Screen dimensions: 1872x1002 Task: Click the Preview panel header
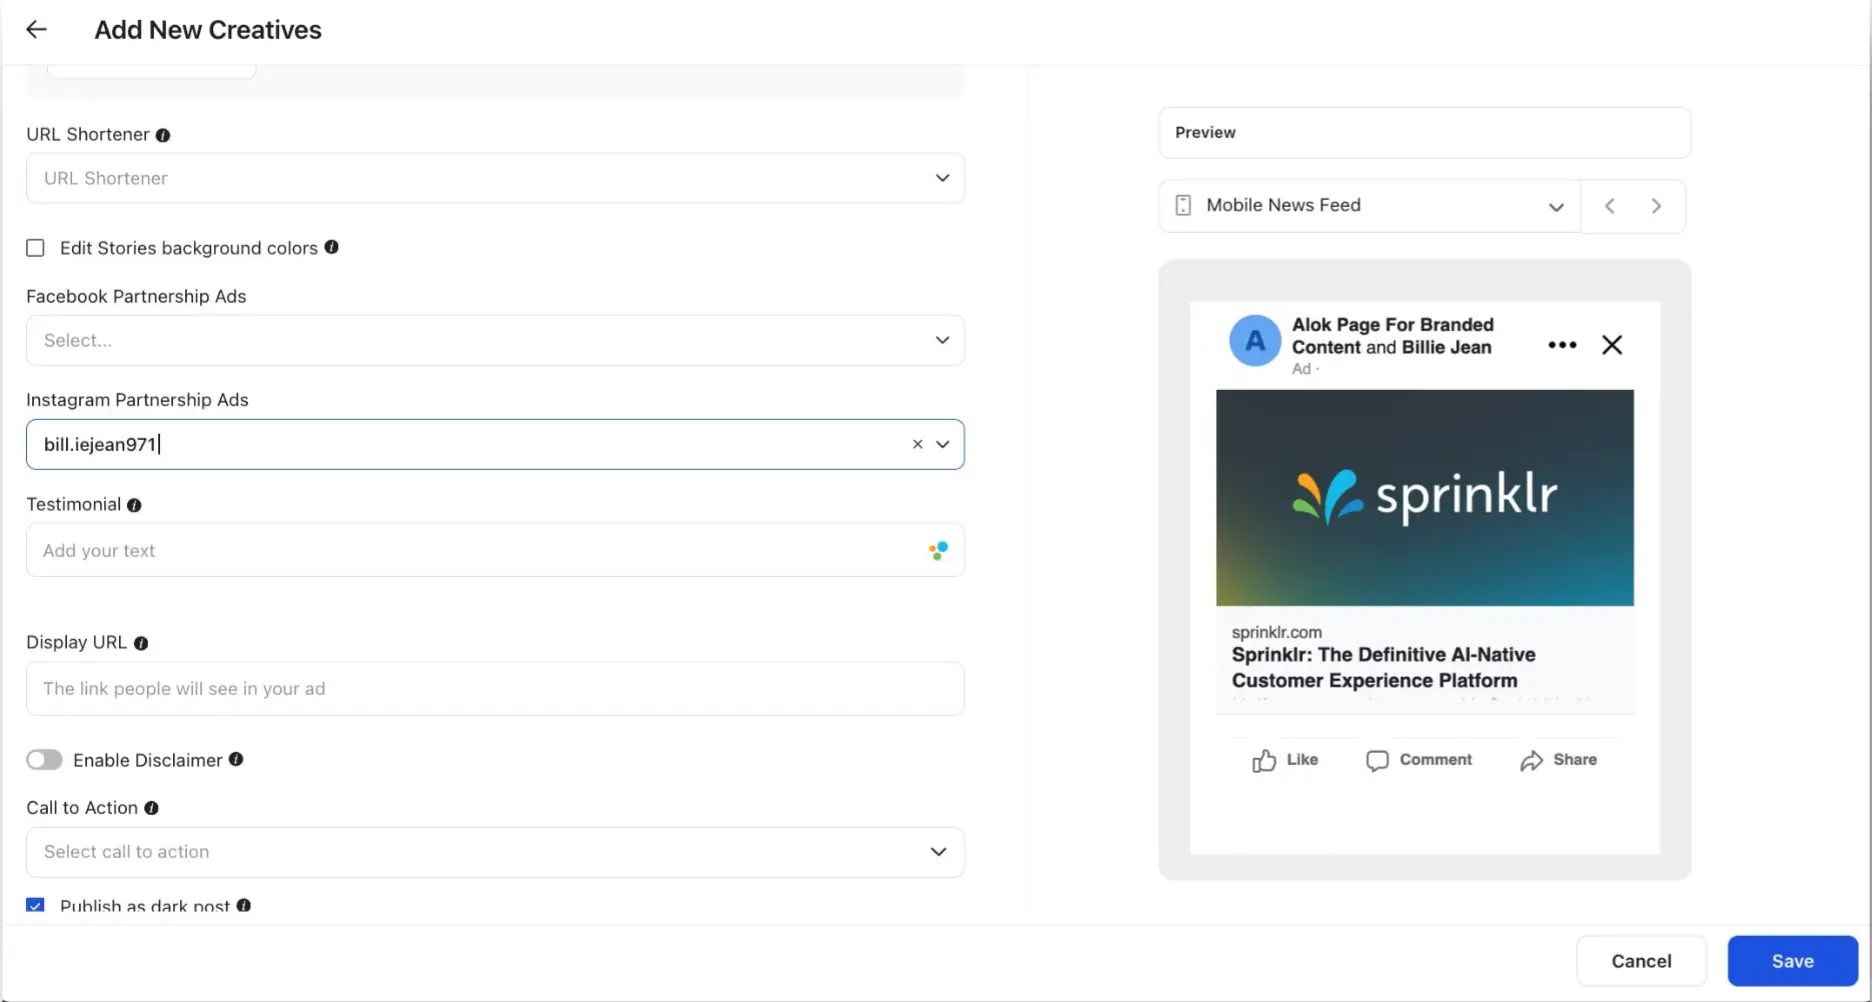(x=1425, y=133)
